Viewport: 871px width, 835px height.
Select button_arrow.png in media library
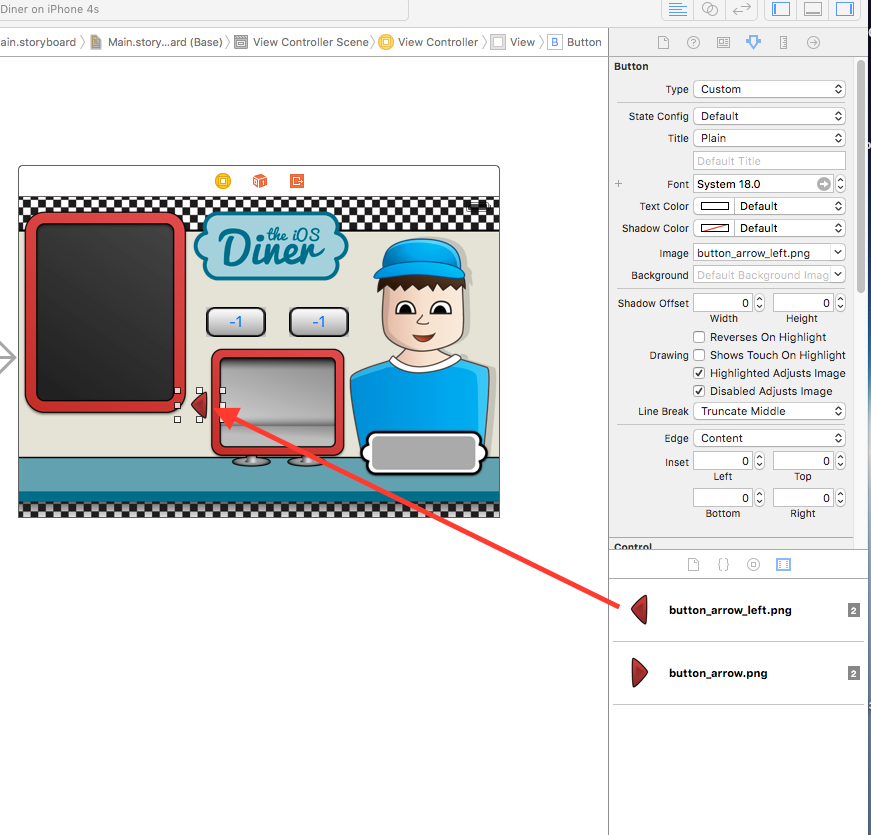point(738,673)
